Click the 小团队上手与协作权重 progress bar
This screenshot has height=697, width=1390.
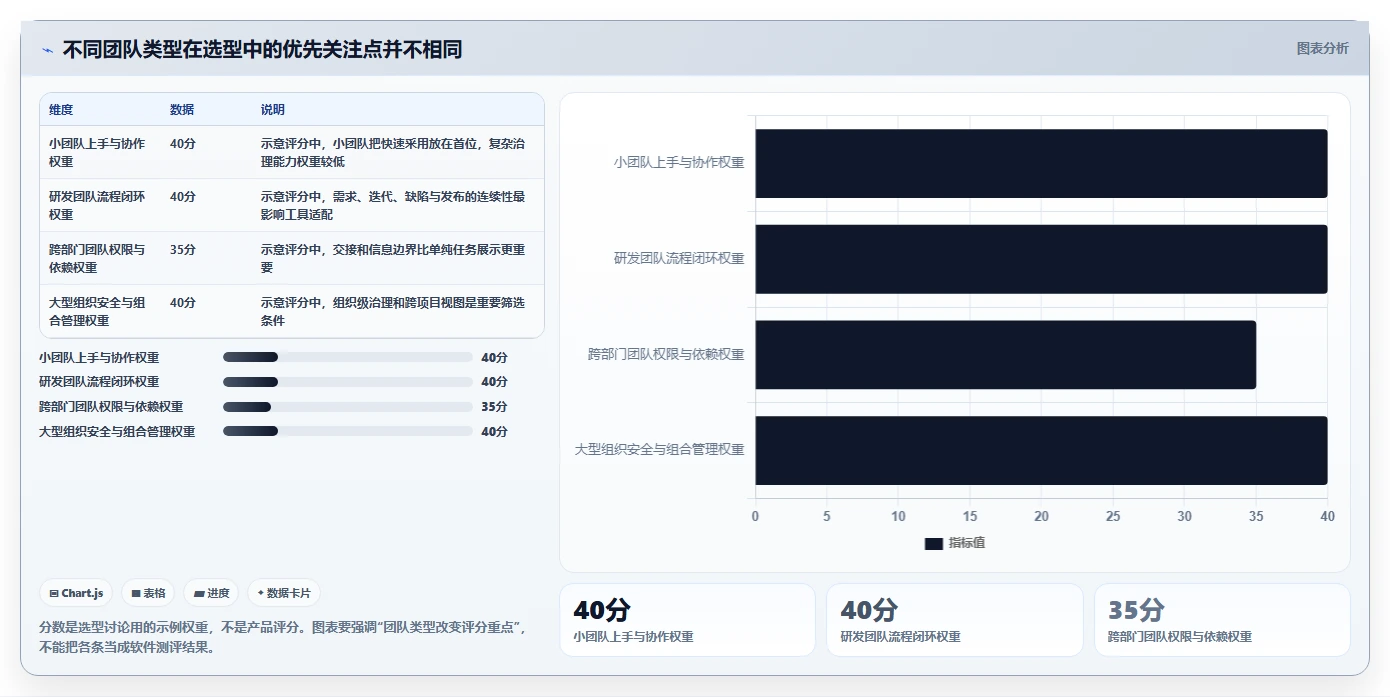347,357
